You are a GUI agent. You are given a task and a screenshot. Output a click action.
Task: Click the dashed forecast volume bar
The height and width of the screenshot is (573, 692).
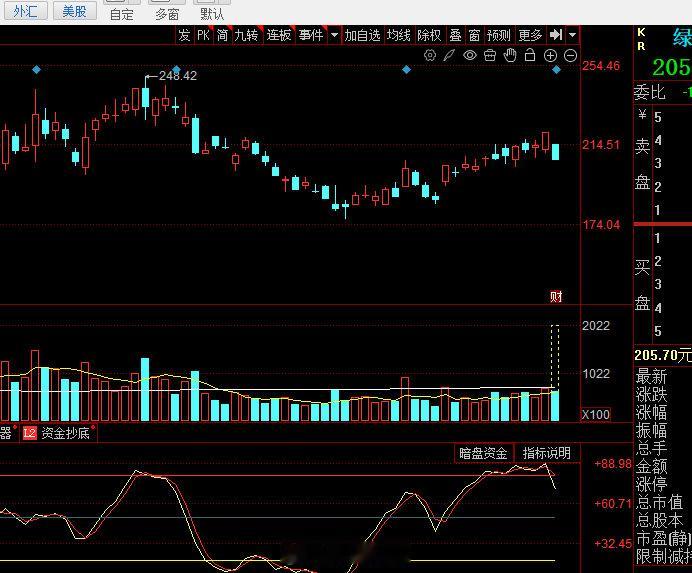pos(555,358)
